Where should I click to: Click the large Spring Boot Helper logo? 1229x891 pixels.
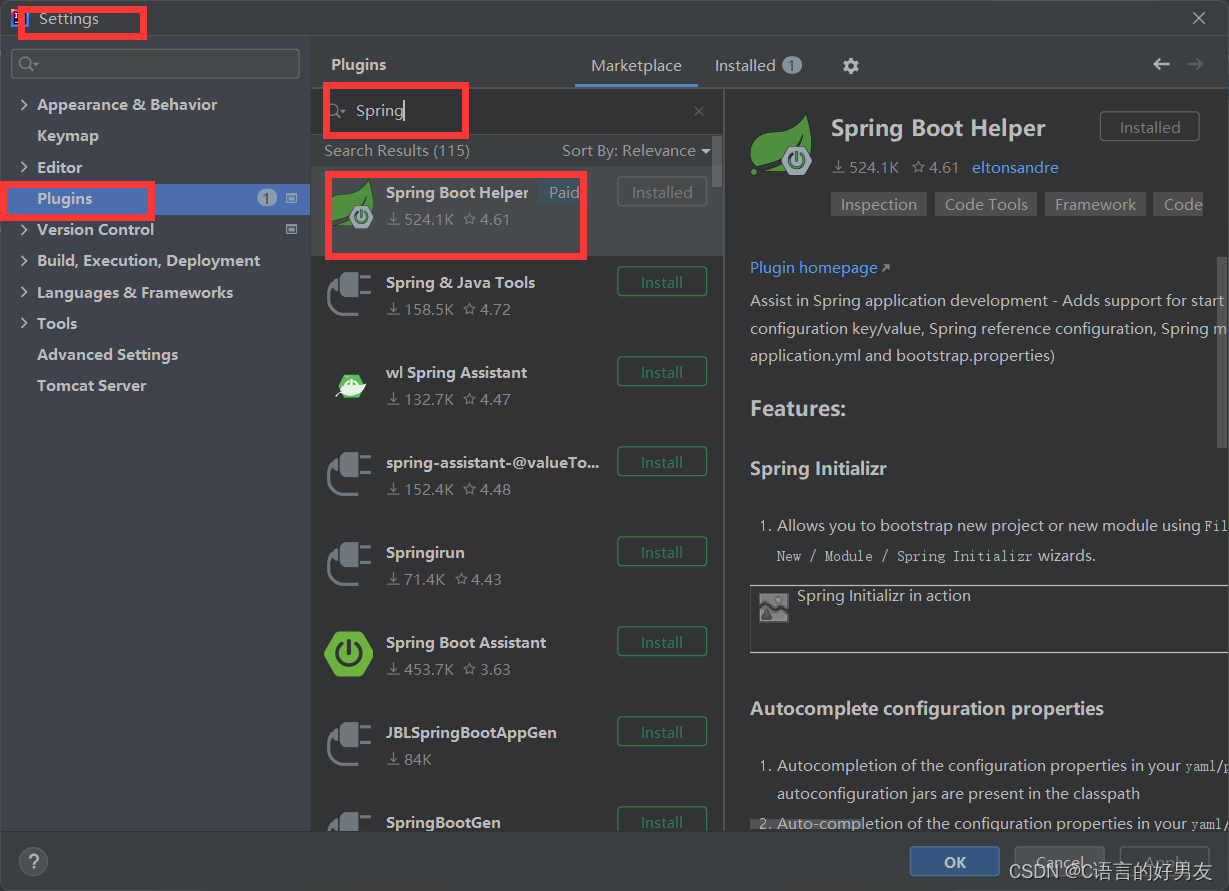click(x=781, y=146)
